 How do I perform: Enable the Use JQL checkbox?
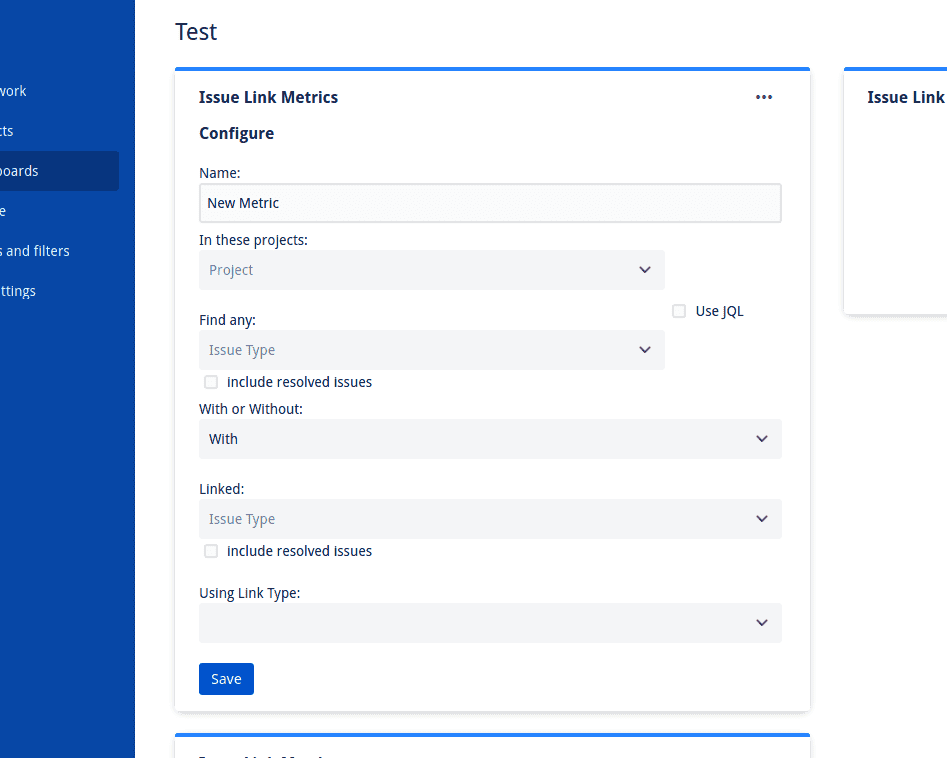point(679,311)
